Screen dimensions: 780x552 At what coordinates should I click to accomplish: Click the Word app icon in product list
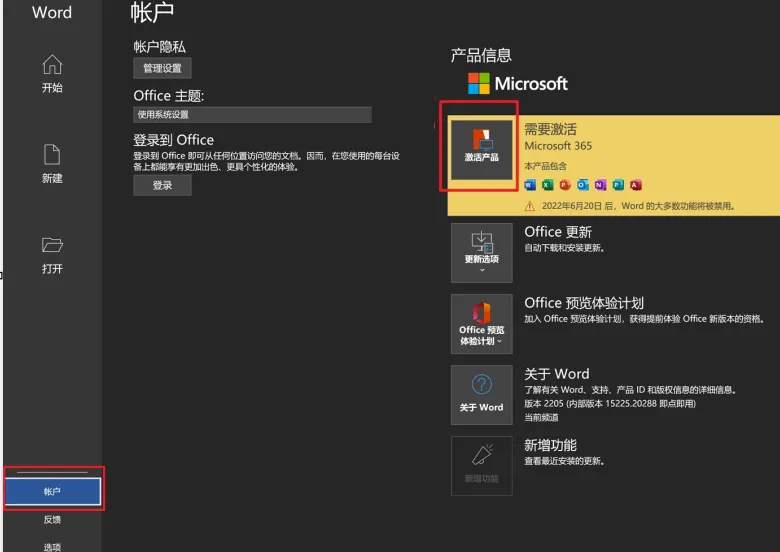[530, 185]
